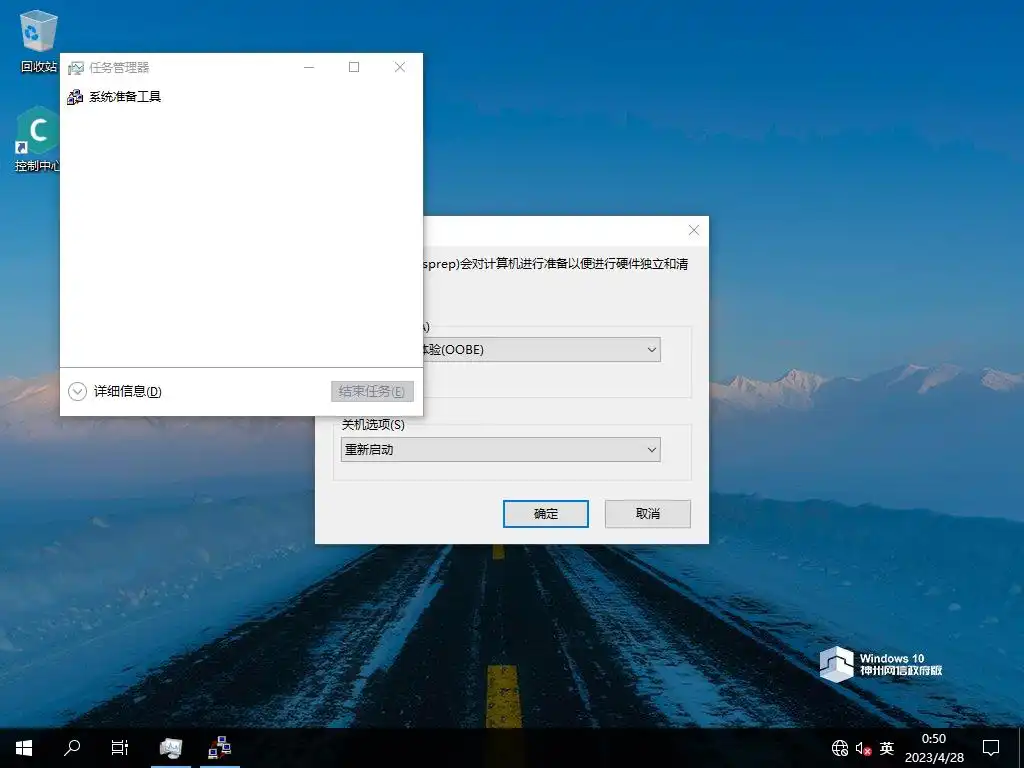Open the notification center icon

tap(991, 748)
